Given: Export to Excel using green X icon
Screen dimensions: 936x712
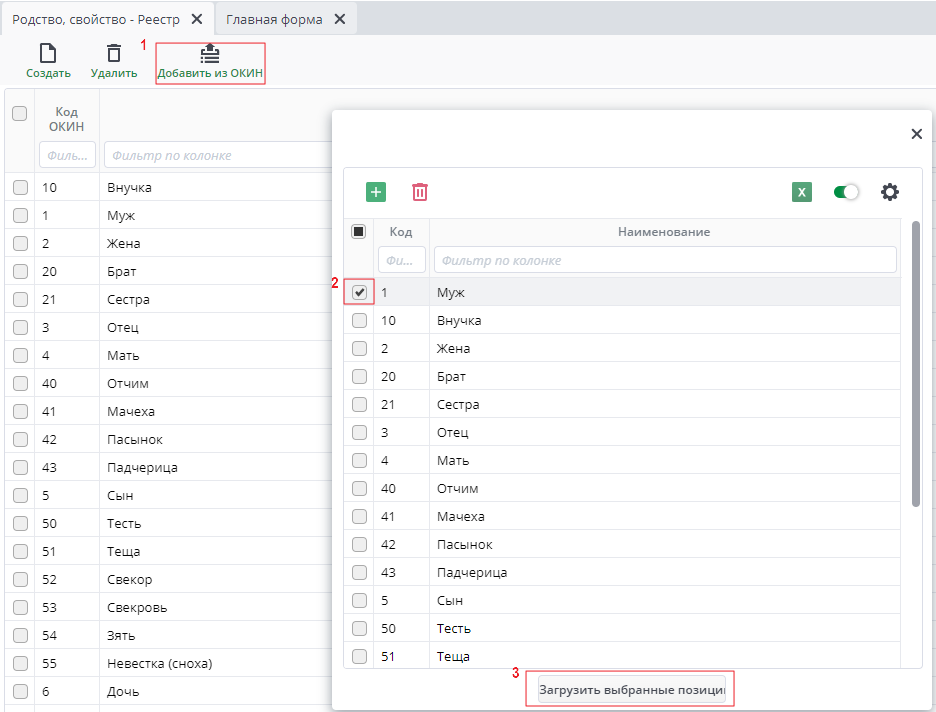Looking at the screenshot, I should tap(802, 192).
